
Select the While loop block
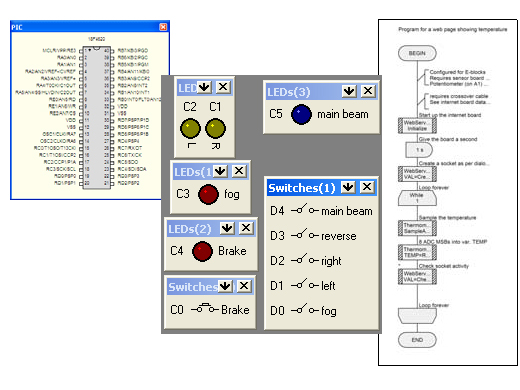coord(417,198)
